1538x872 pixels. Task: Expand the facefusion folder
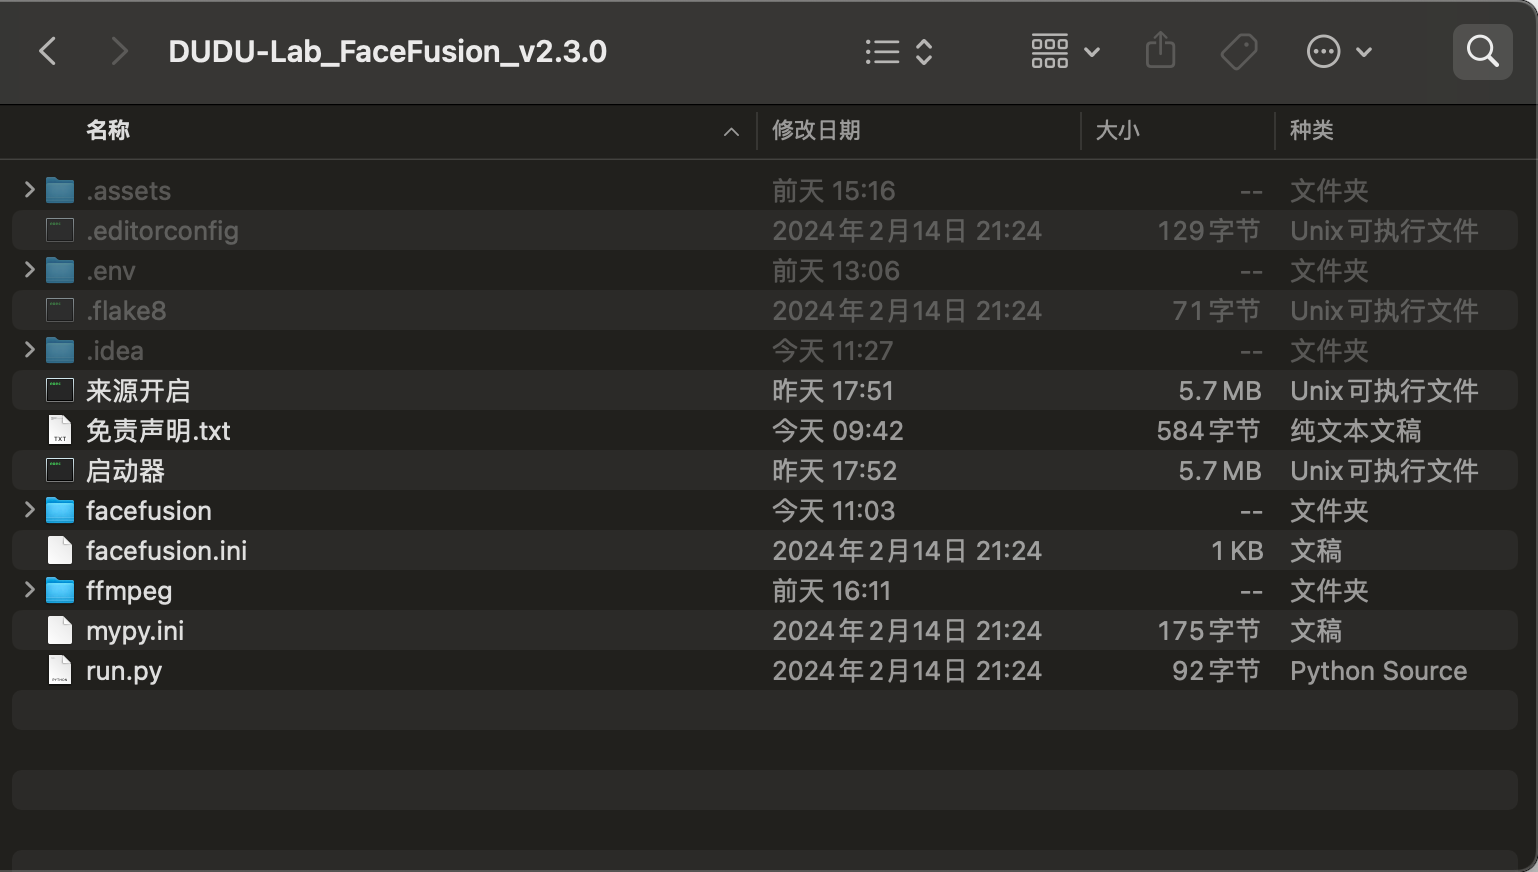[x=29, y=509]
